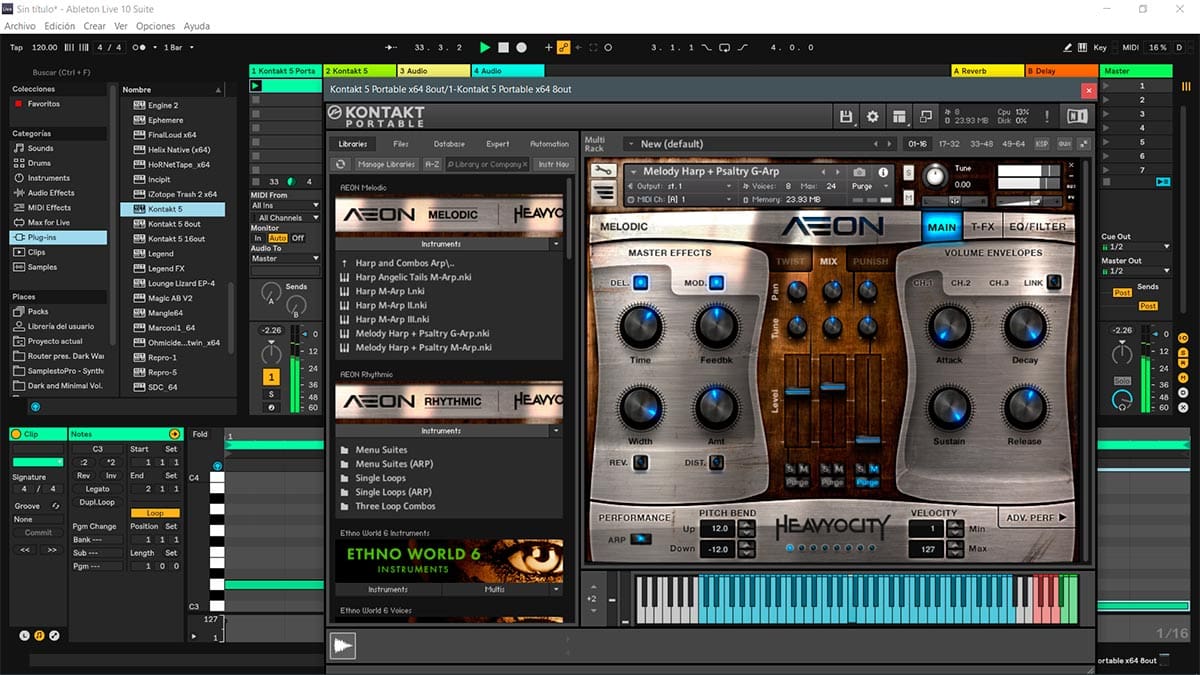This screenshot has height=675, width=1200.
Task: Open ADV. PERF panel button
Action: 1035,518
